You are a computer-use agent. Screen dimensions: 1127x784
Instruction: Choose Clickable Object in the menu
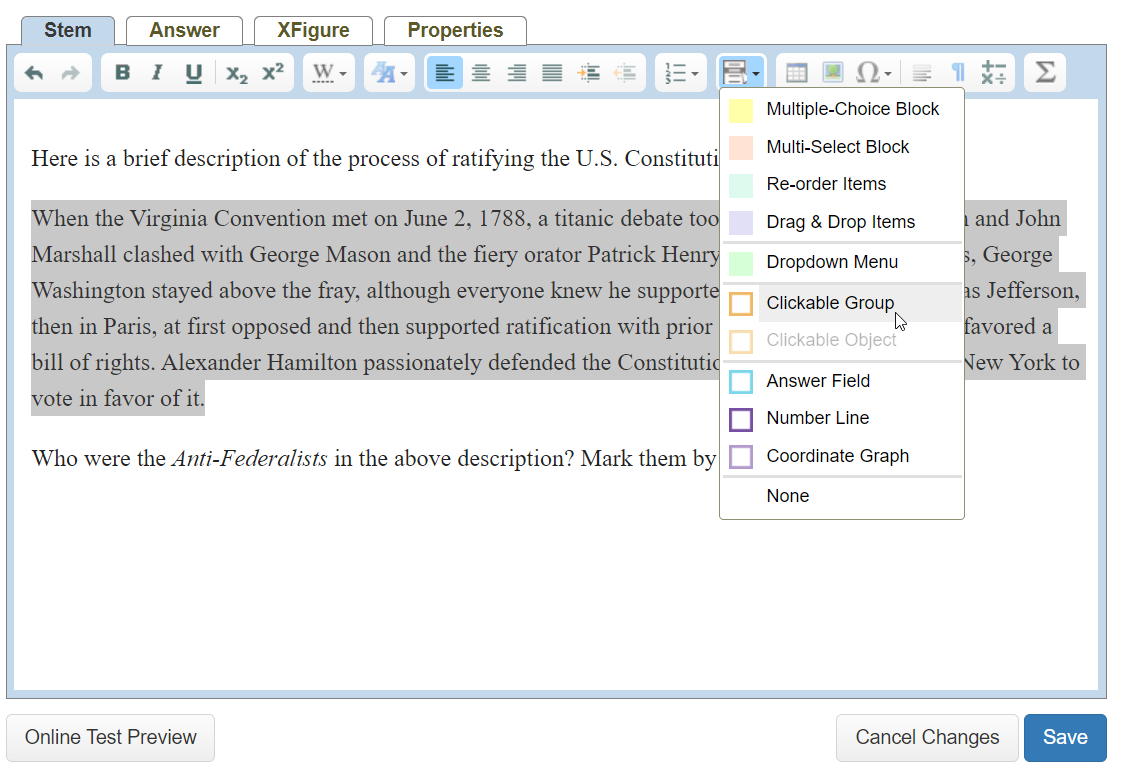click(x=842, y=341)
